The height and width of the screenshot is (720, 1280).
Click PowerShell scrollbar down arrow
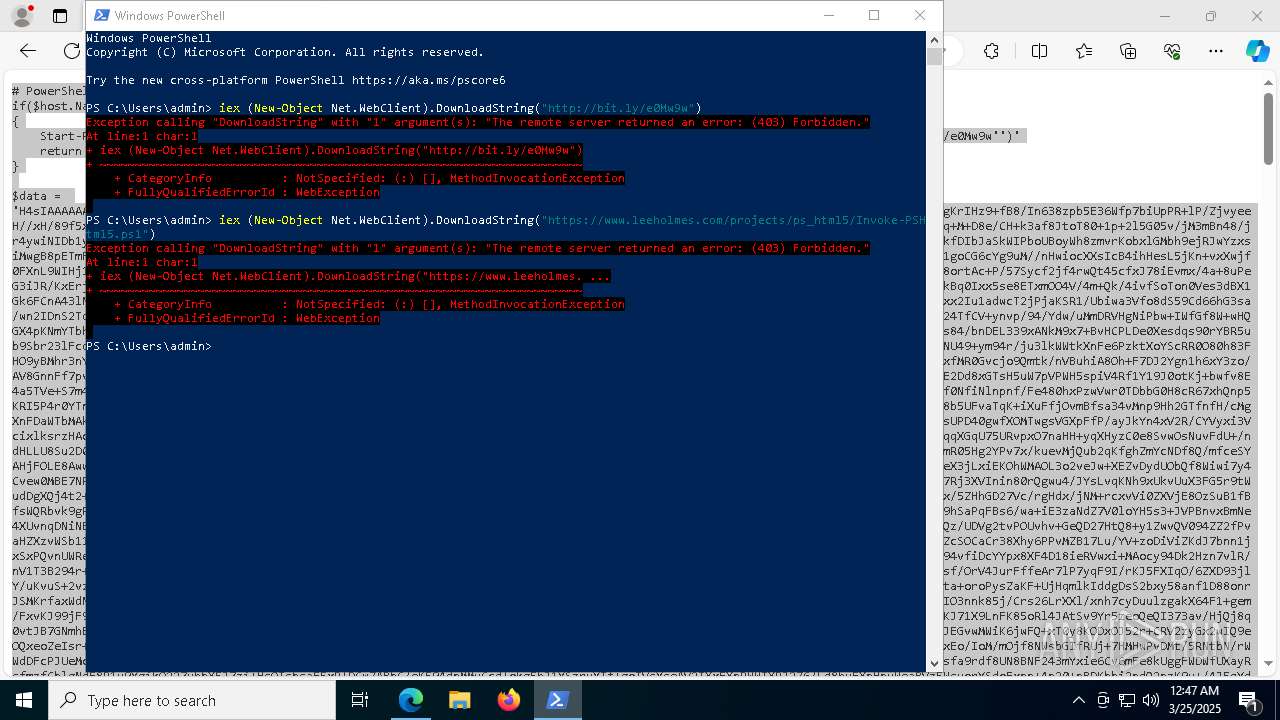pos(934,663)
